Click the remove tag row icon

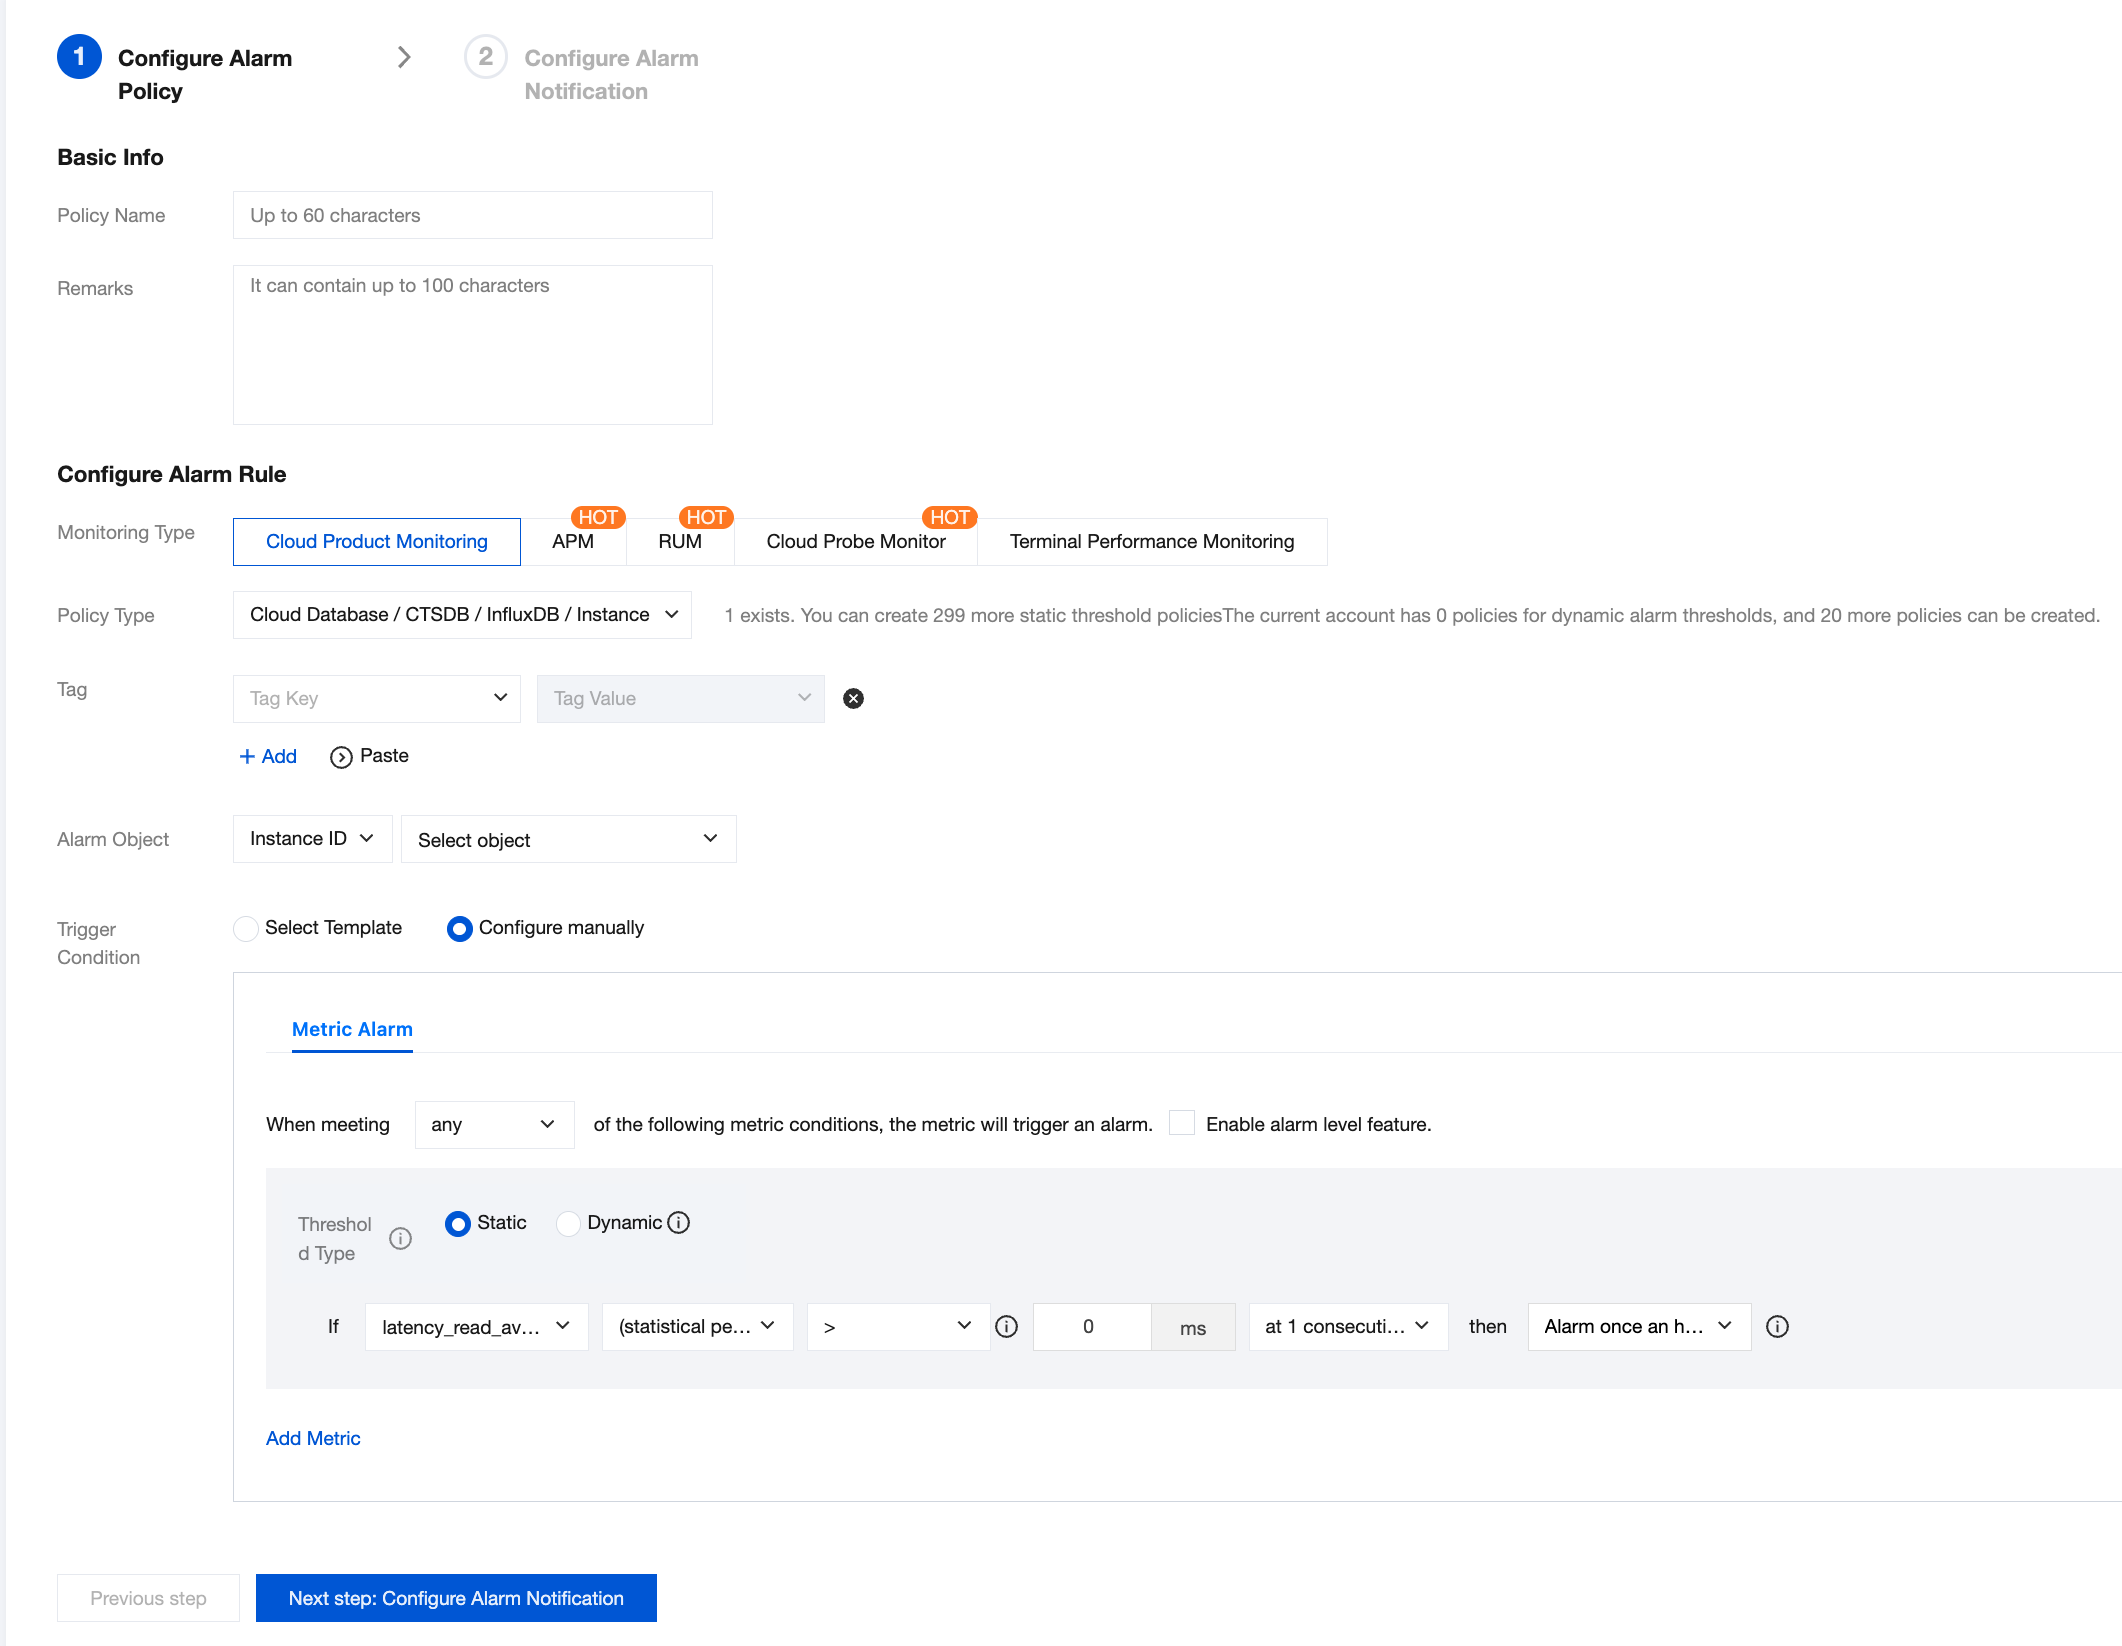(853, 699)
